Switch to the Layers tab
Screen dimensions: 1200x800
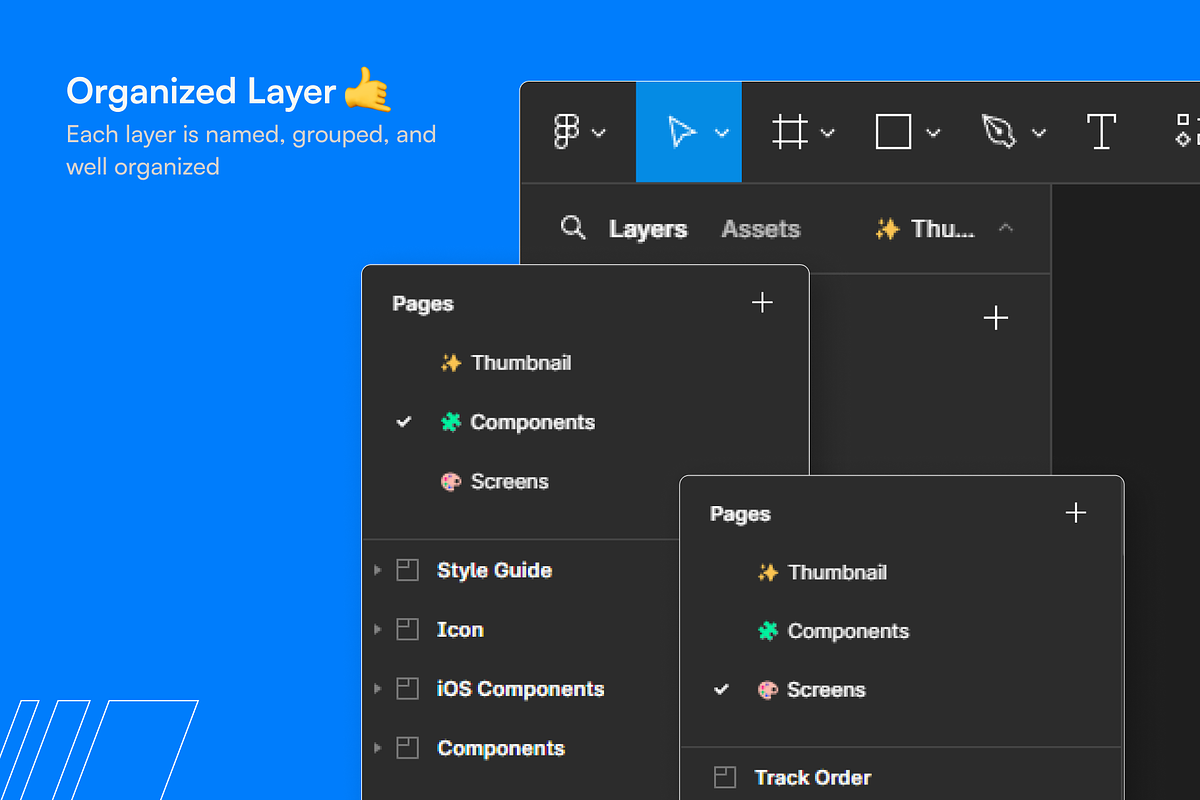648,229
